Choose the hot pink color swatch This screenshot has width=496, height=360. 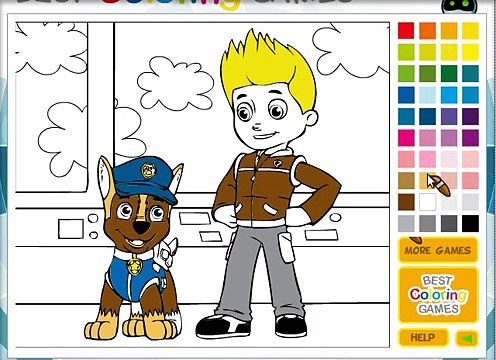[x=406, y=138]
